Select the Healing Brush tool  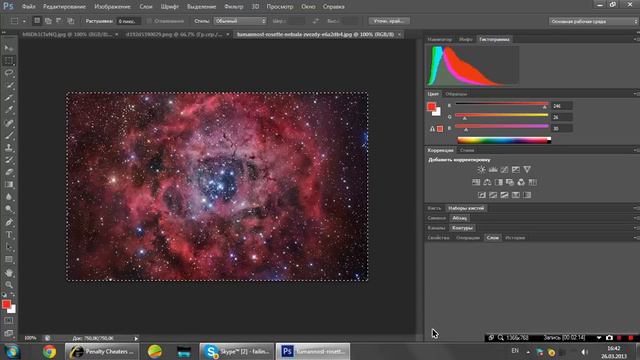[x=9, y=123]
